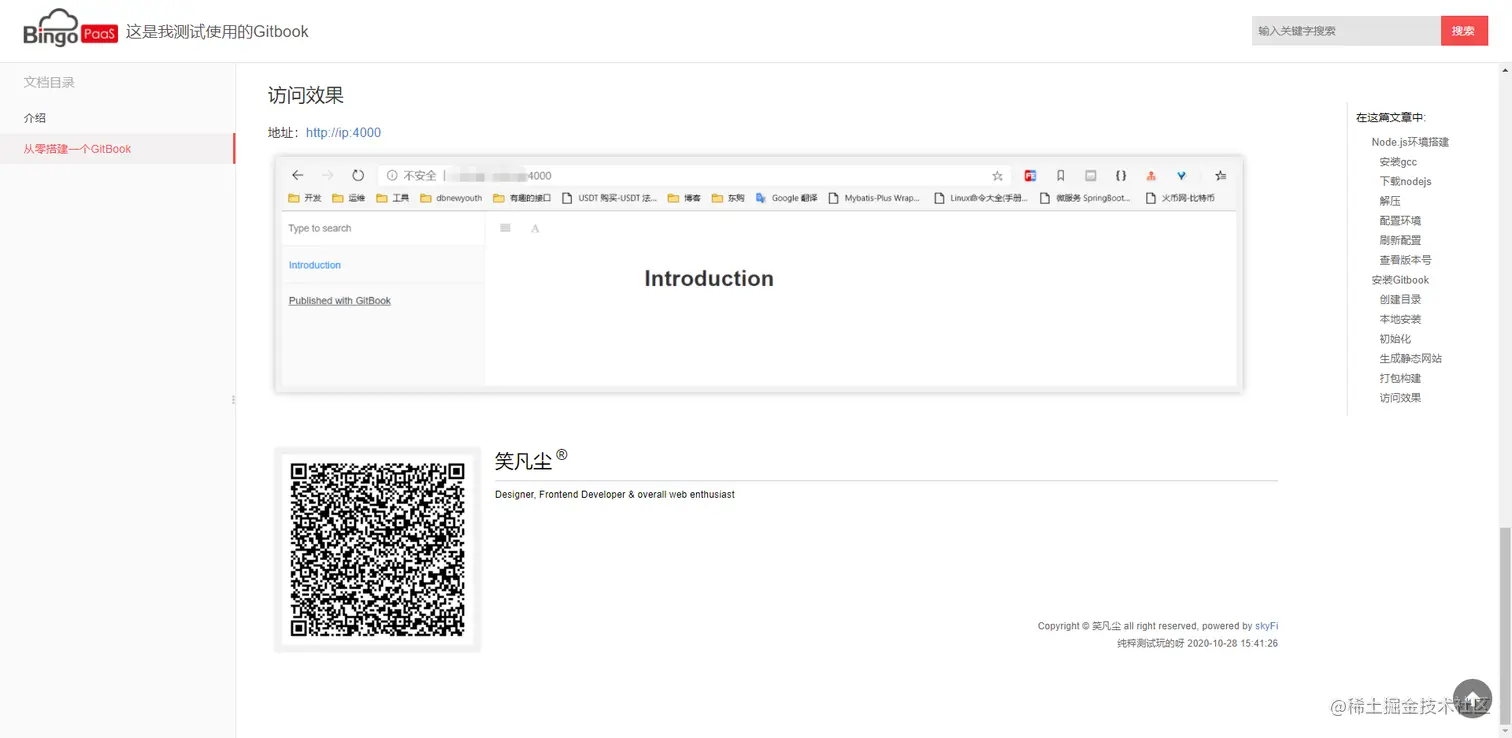This screenshot has width=1512, height=738.
Task: Click the 博客 bookmark folder
Action: [684, 198]
